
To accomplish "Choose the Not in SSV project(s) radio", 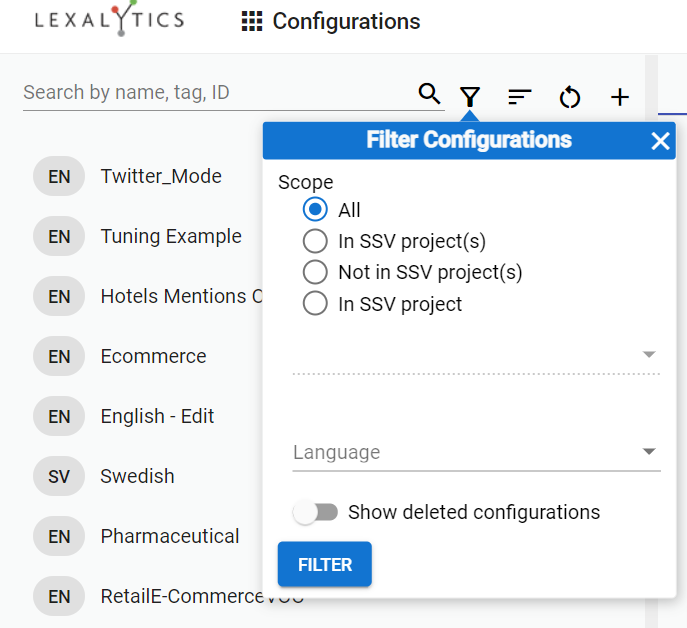I will click(x=315, y=272).
